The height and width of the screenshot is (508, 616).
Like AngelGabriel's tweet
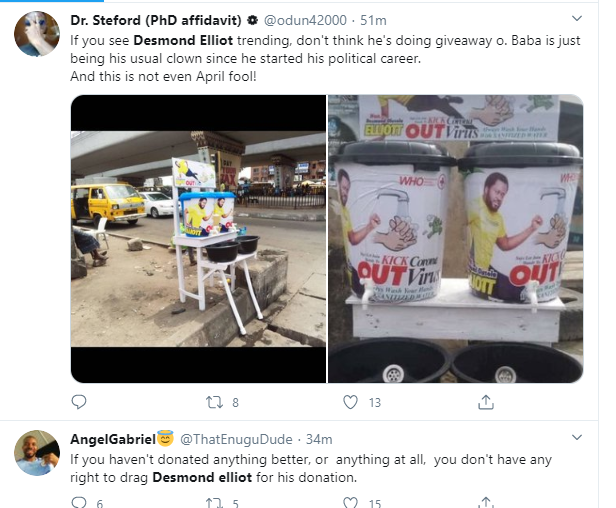[x=350, y=502]
